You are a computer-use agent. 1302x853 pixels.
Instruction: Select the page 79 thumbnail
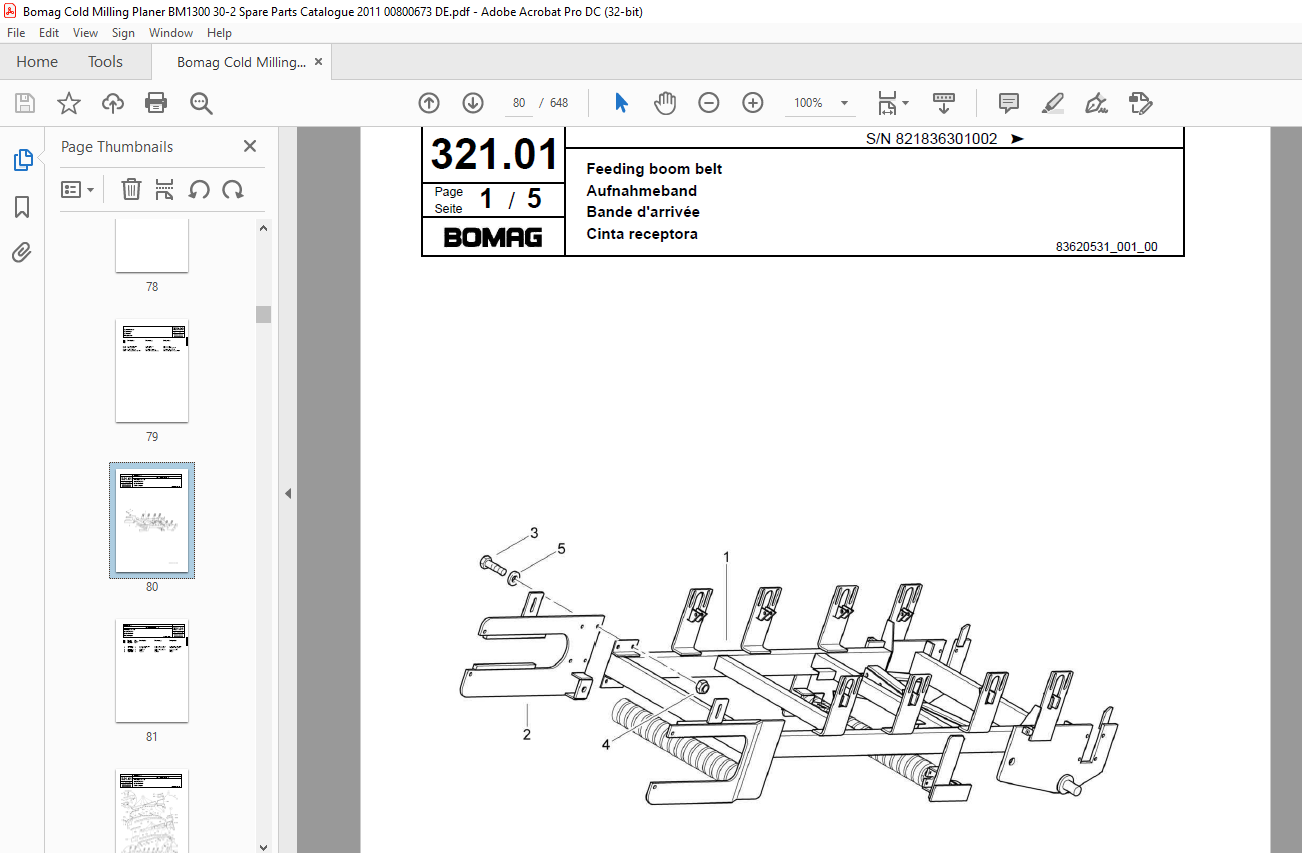point(152,371)
